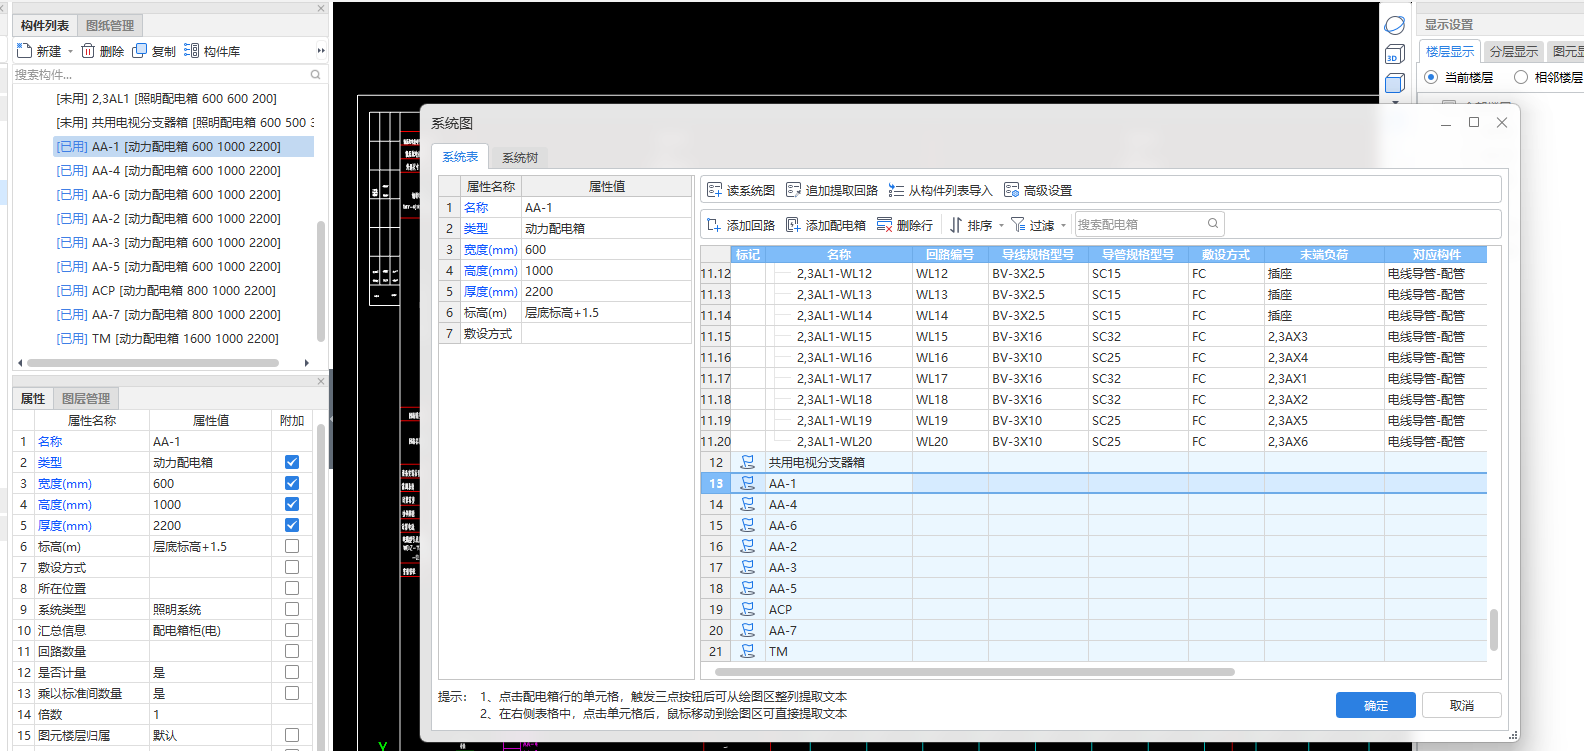
Task: Enable the 附加 checkbox for 敷设方式
Action: pos(292,567)
